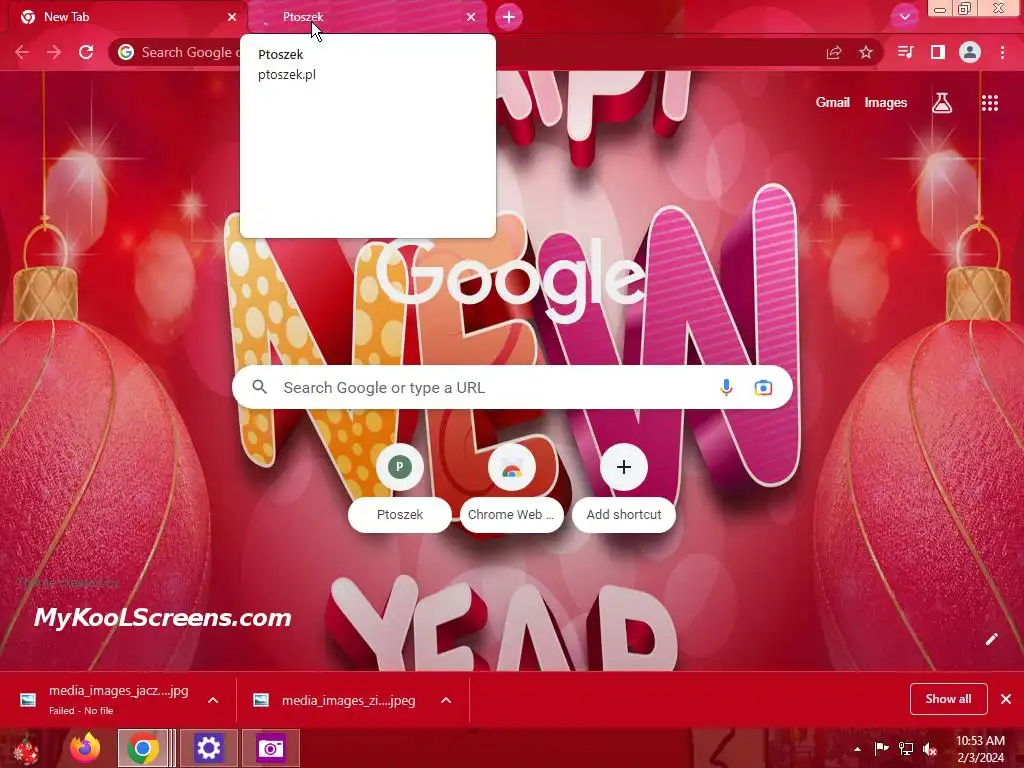Click ptoszek.pl in tab preview
The image size is (1024, 768).
[x=287, y=74]
